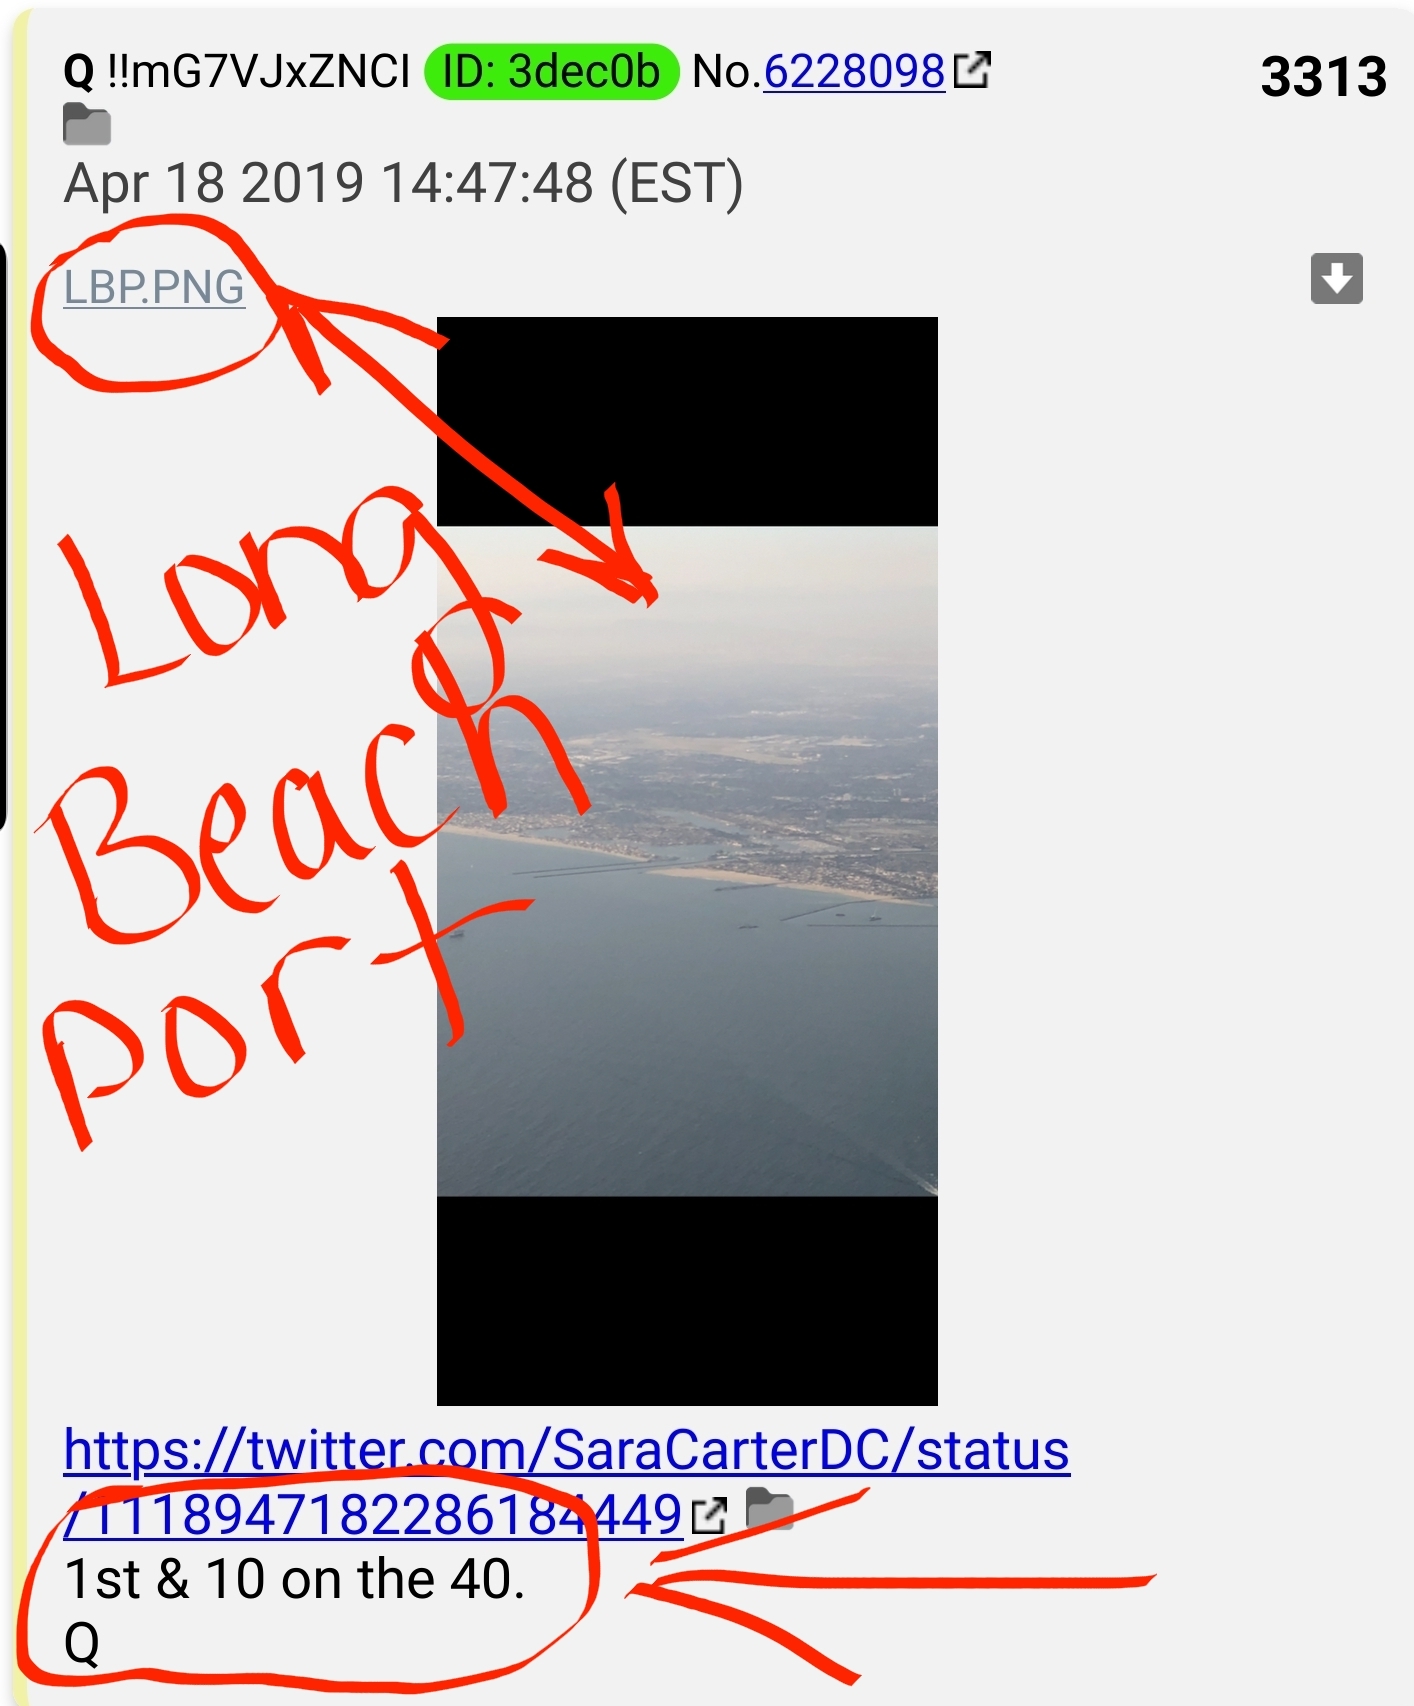The width and height of the screenshot is (1414, 1706).
Task: Select the 3313 post counter
Action: pyautogui.click(x=1323, y=76)
